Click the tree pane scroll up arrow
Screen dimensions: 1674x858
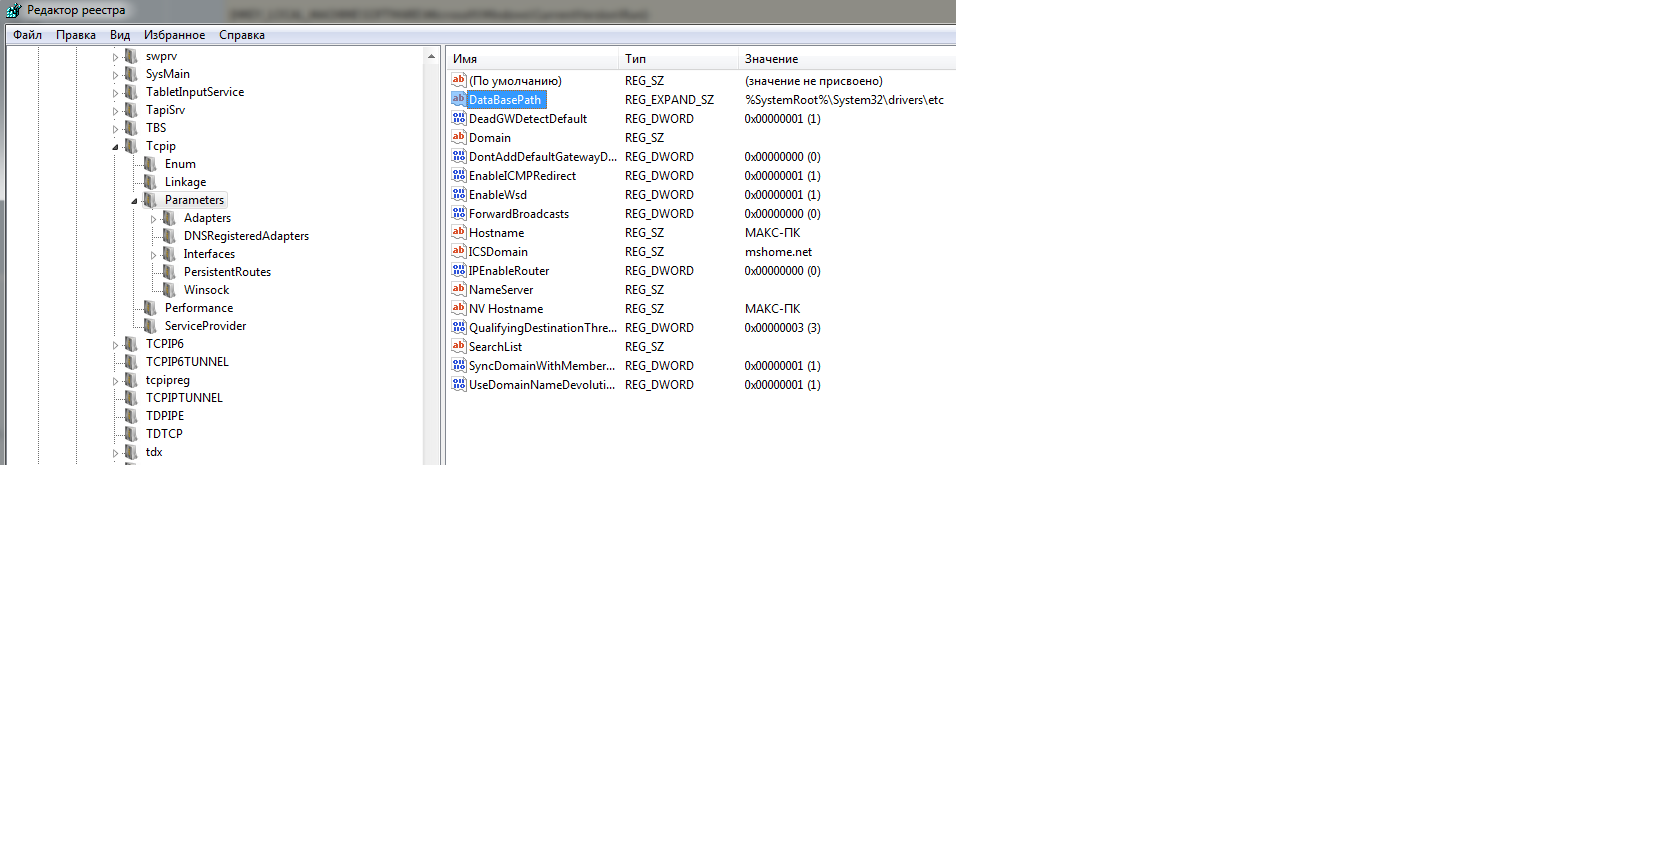pos(432,56)
